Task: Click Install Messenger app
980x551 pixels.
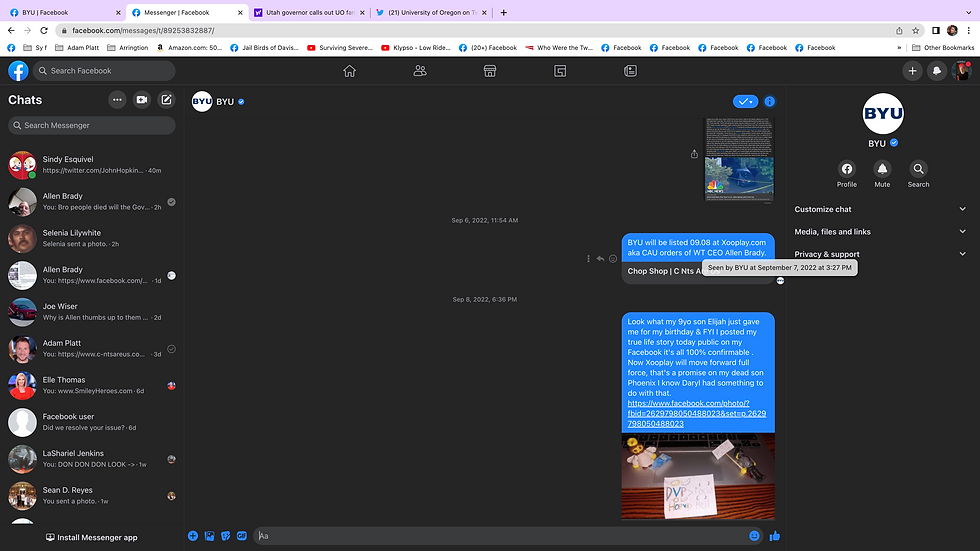Action: click(92, 537)
